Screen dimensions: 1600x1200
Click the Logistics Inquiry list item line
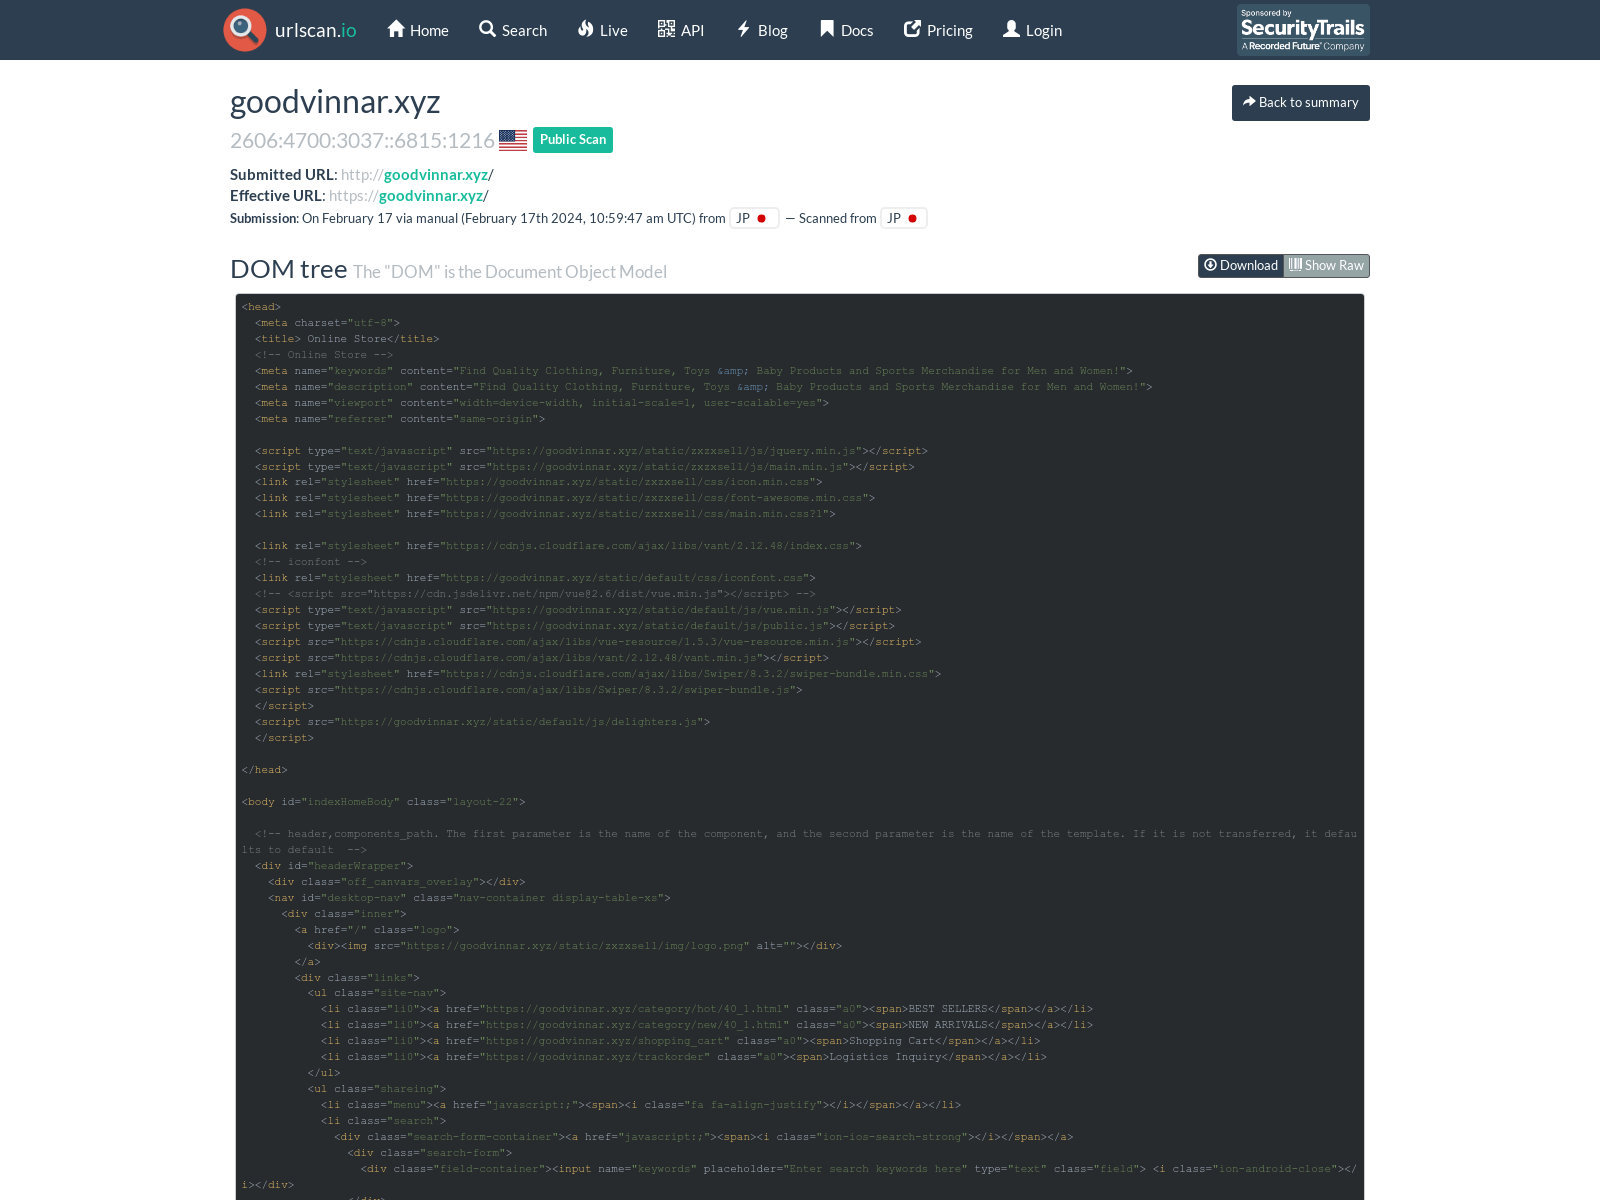point(684,1057)
